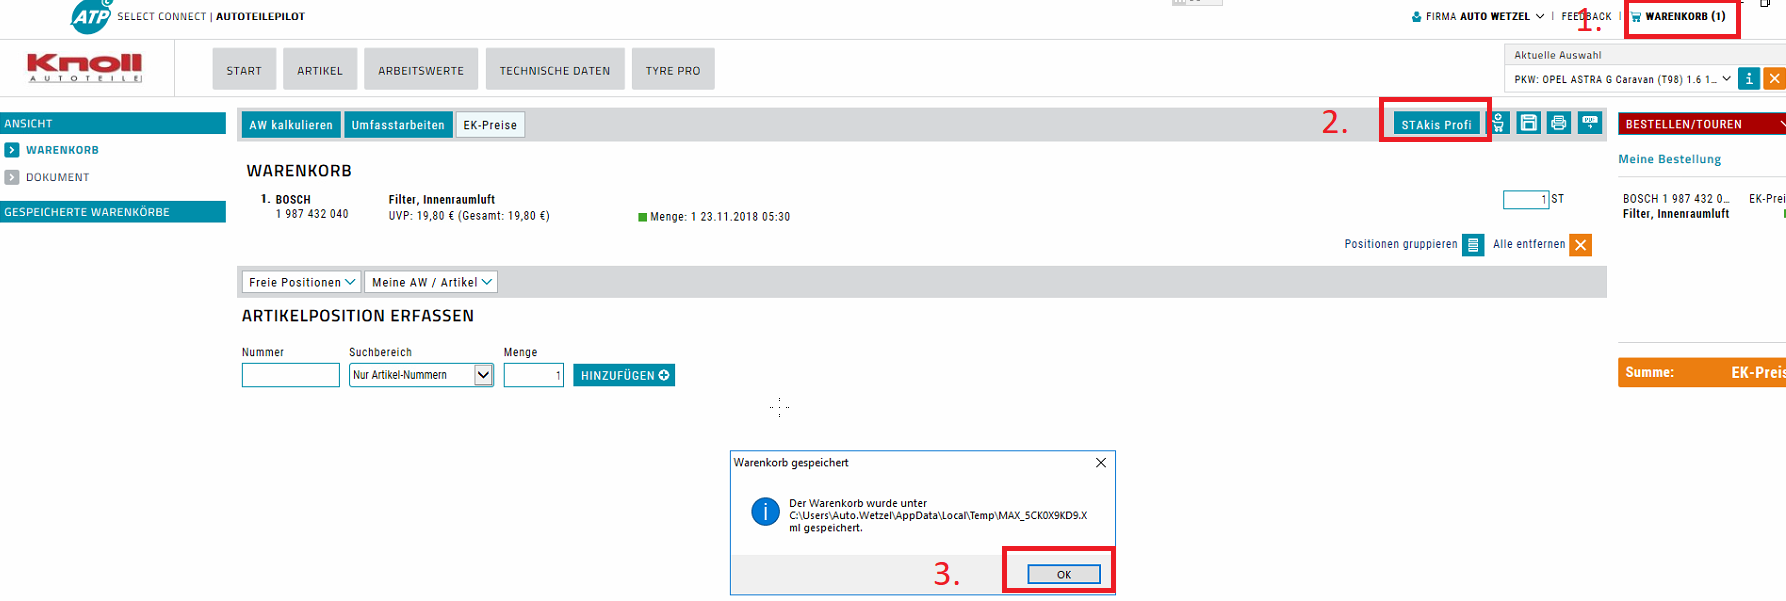Open the Warenkorb (1) cart link
1786x601 pixels.
click(1678, 17)
